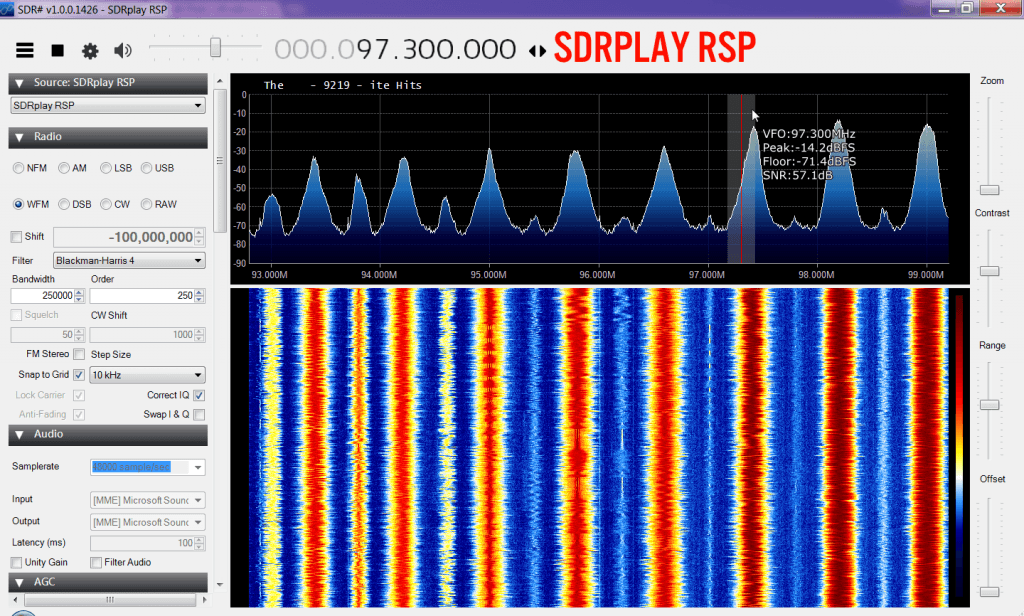
Task: Choose USB demodulation mode
Action: click(147, 168)
